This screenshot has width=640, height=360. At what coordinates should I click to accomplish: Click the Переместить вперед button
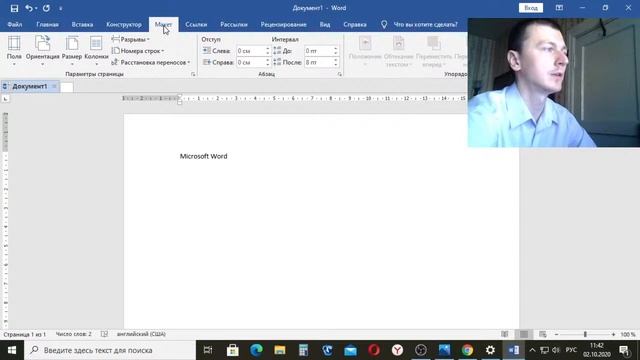[433, 52]
